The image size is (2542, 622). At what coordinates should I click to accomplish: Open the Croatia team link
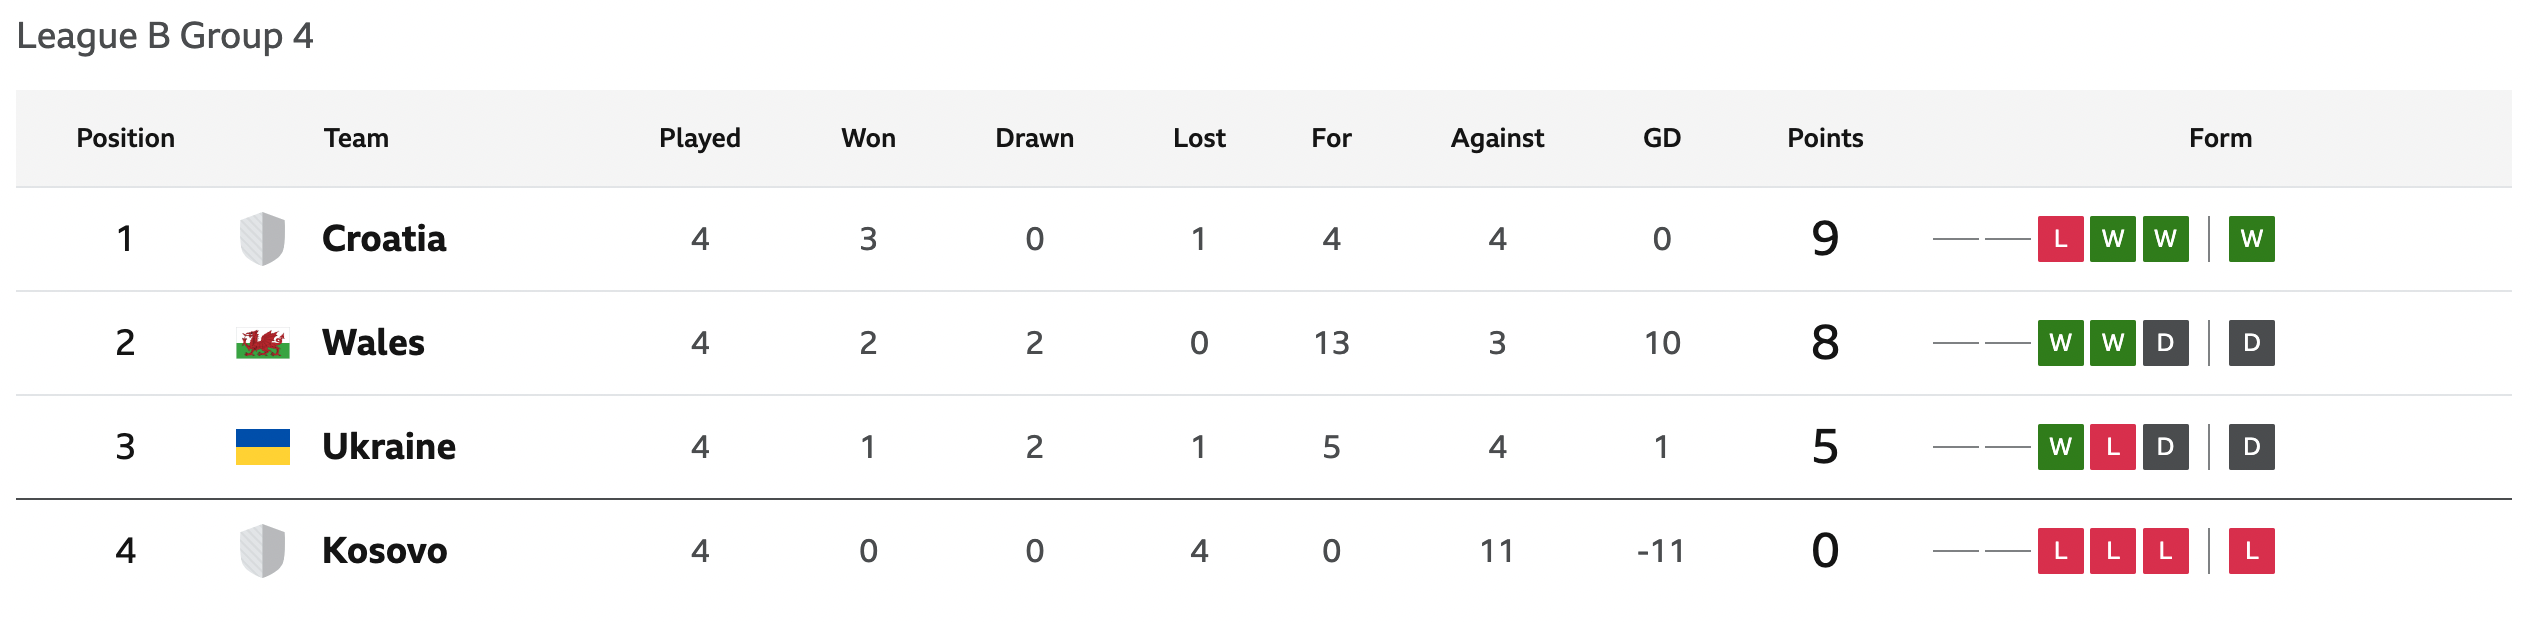click(384, 239)
